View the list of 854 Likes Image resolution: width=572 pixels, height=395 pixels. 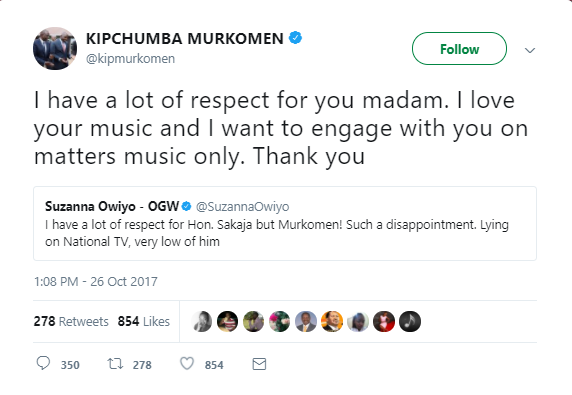(144, 321)
